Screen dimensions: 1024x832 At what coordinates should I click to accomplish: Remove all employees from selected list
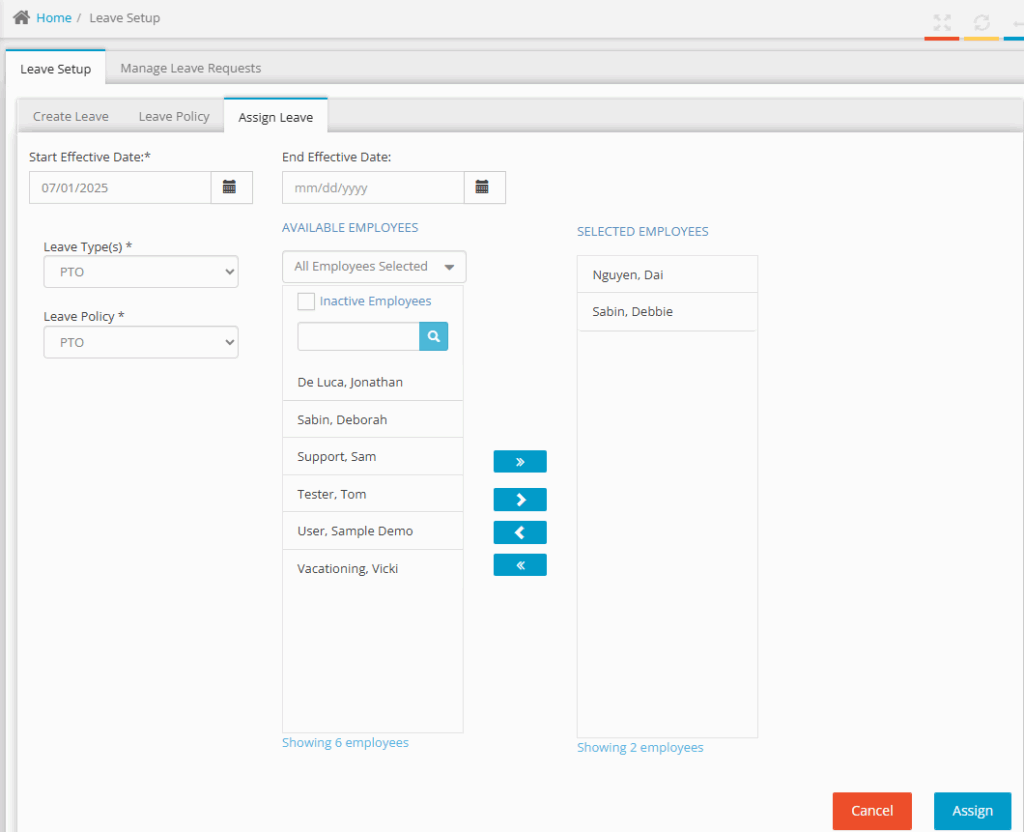point(520,565)
